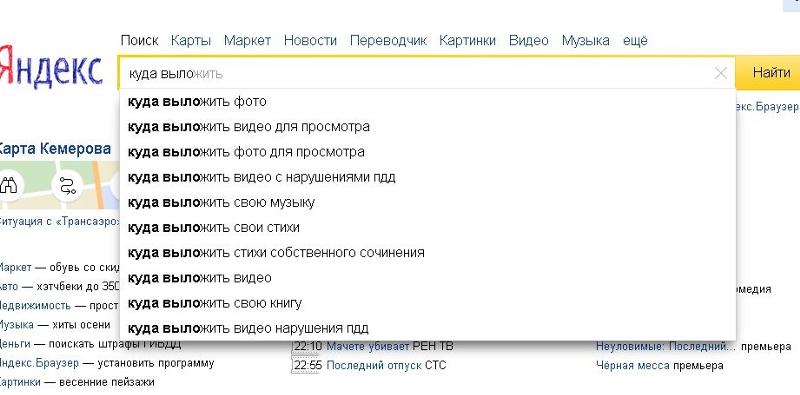Open the Картинки link in services list

pos(19,382)
